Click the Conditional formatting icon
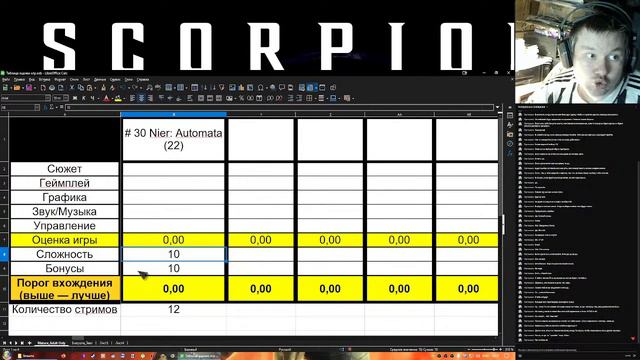The image size is (640, 360). 346,98
